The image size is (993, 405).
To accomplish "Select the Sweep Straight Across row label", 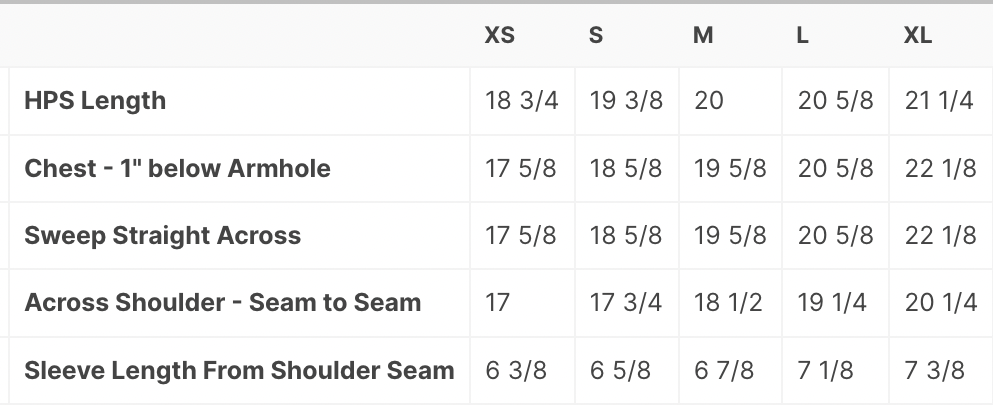I will (162, 236).
